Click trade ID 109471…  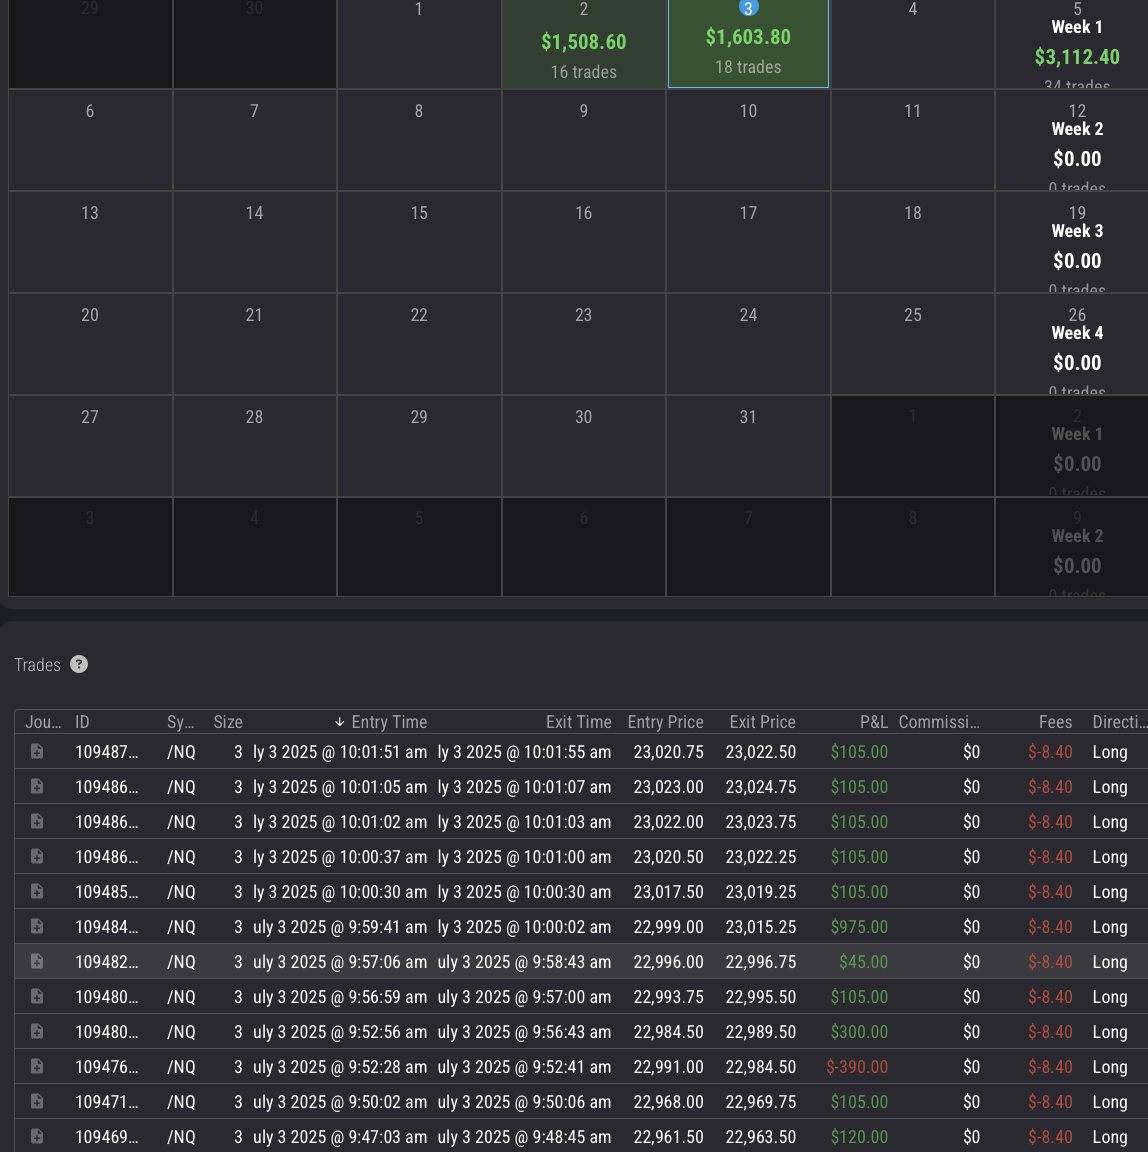[107, 1101]
